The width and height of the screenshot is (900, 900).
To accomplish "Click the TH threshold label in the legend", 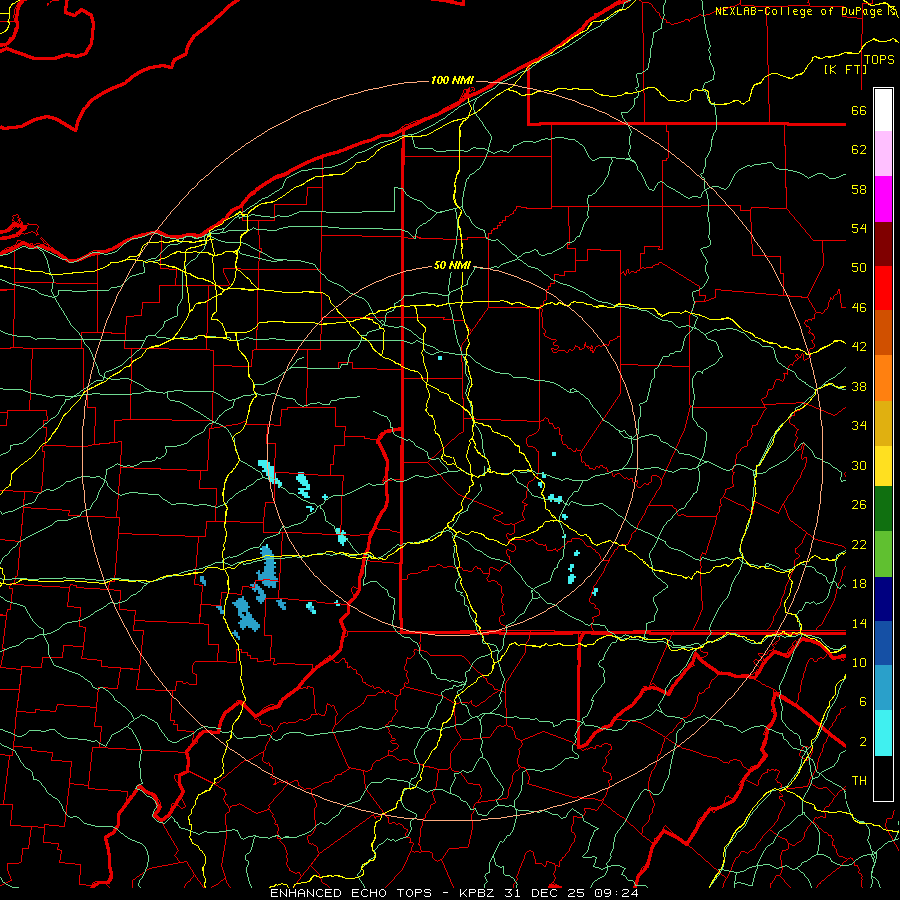I will (x=859, y=781).
